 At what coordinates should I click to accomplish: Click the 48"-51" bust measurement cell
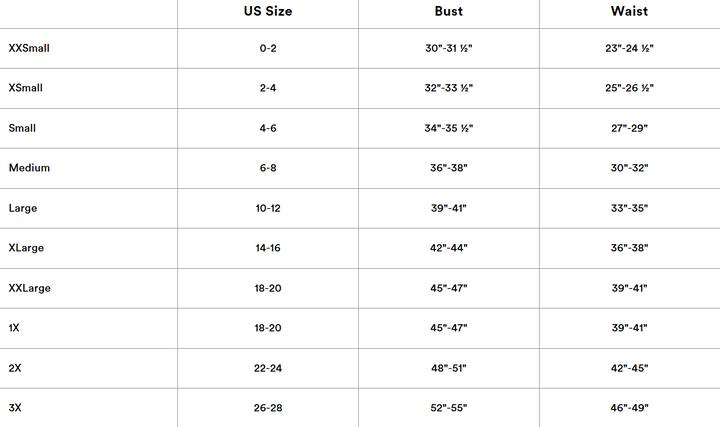pyautogui.click(x=449, y=368)
